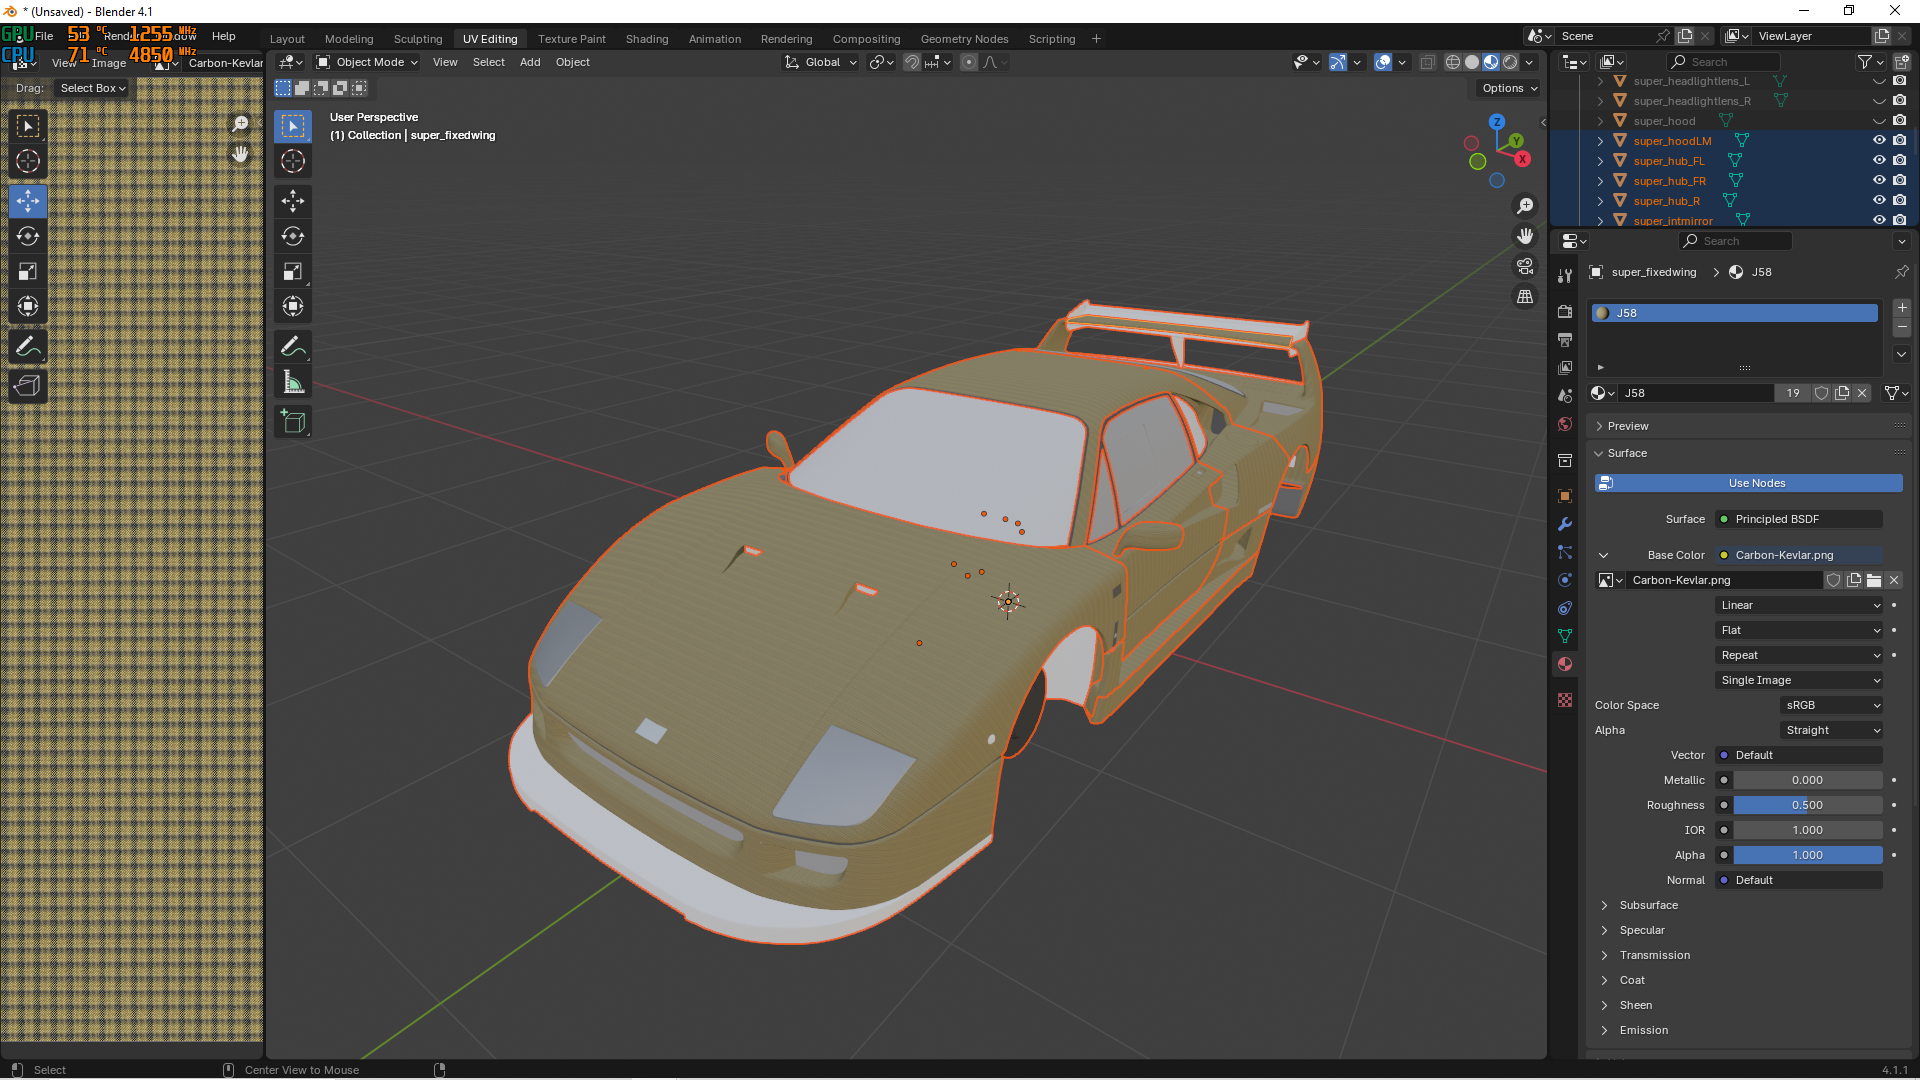
Task: Open the Object Mode dropdown
Action: [x=368, y=62]
